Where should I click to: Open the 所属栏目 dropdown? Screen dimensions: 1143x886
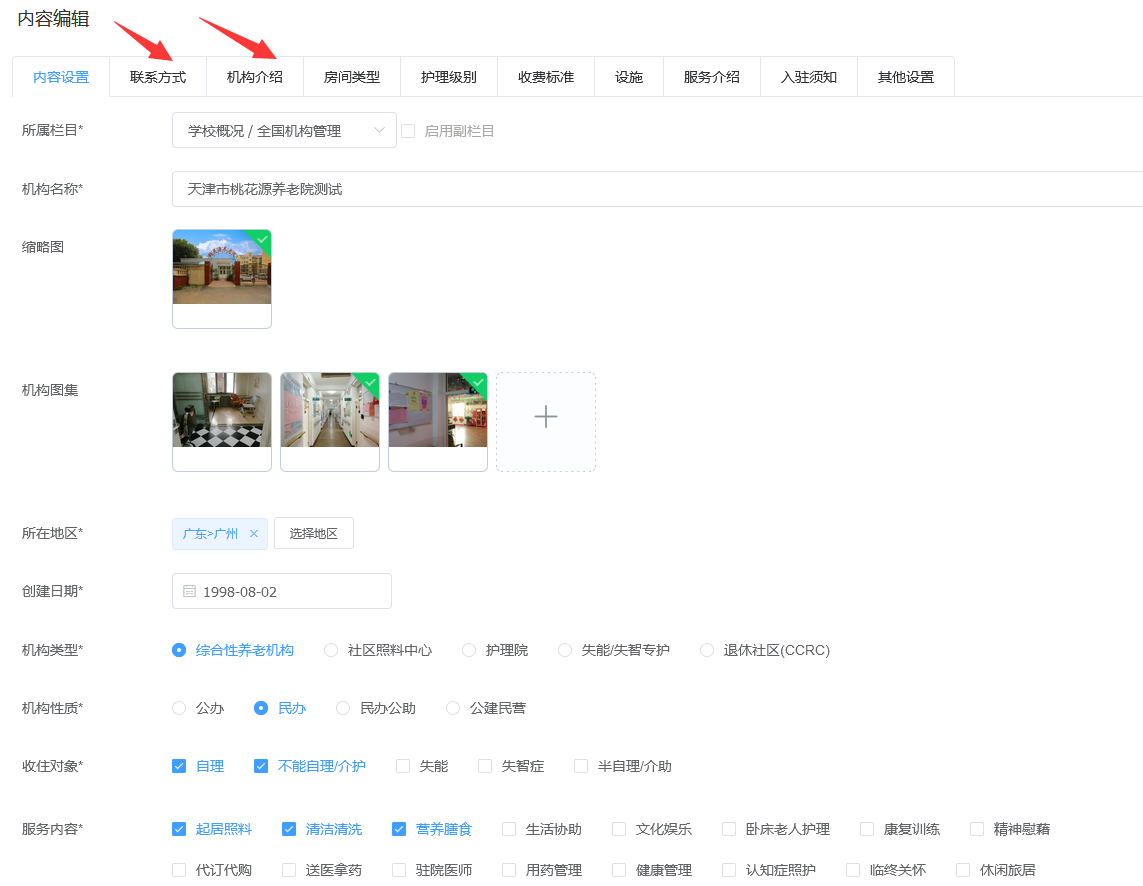click(284, 130)
